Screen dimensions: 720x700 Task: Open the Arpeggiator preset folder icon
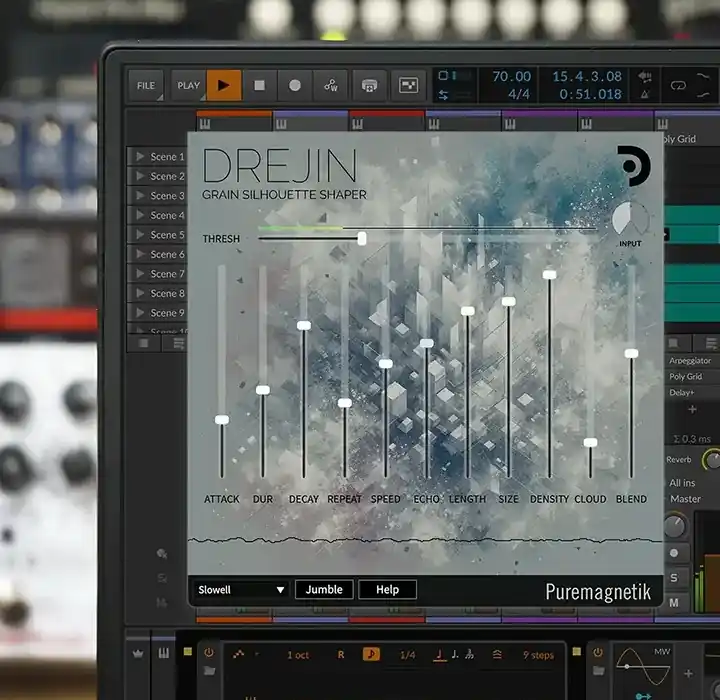209,671
